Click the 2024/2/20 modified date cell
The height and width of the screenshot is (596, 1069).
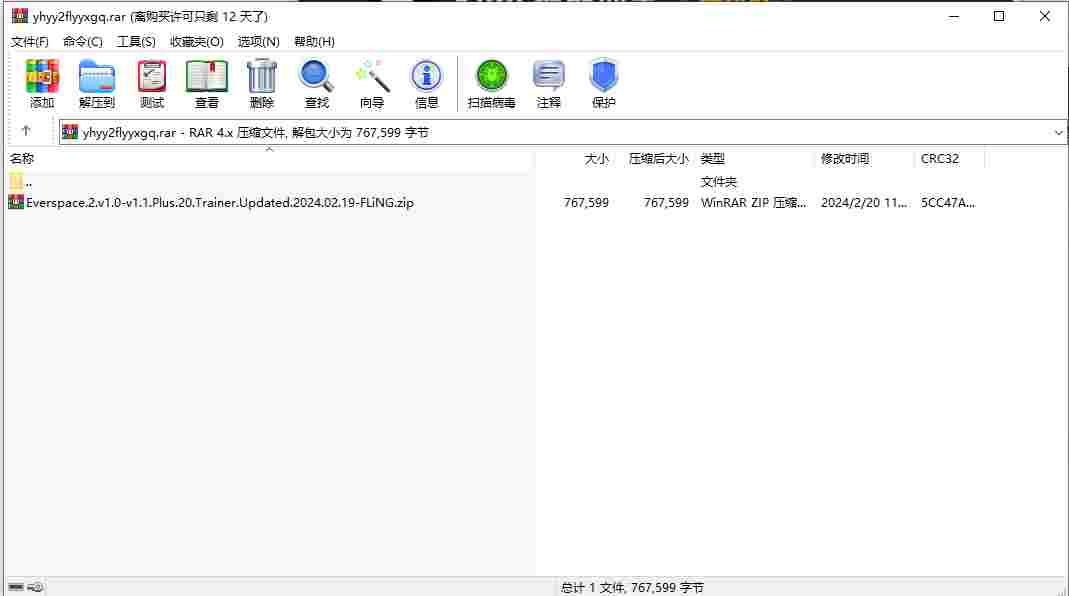coord(864,203)
